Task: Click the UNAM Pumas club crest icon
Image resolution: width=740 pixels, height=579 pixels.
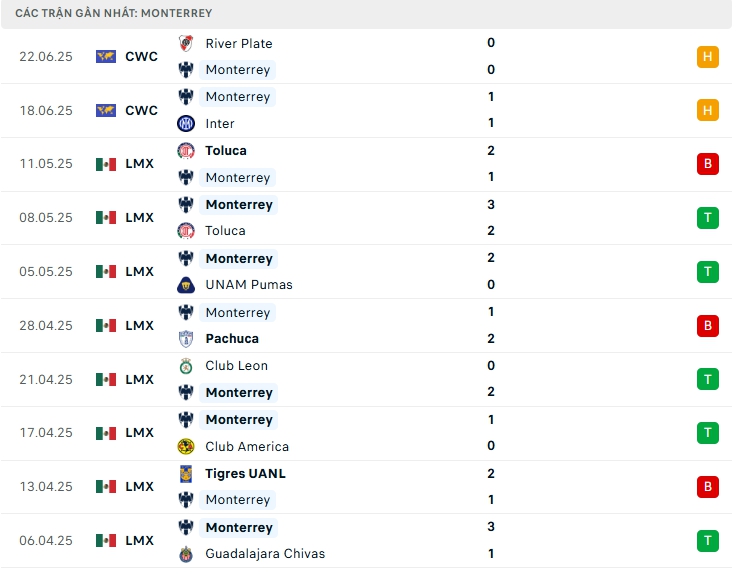Action: pyautogui.click(x=185, y=285)
